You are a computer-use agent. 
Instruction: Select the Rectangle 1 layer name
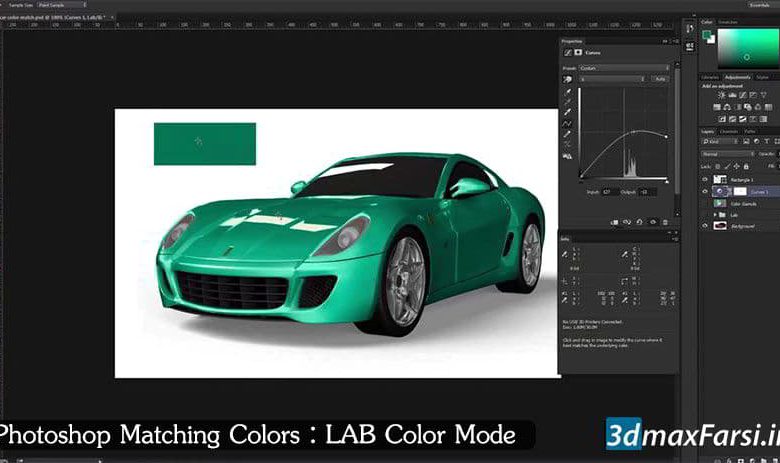pyautogui.click(x=742, y=180)
